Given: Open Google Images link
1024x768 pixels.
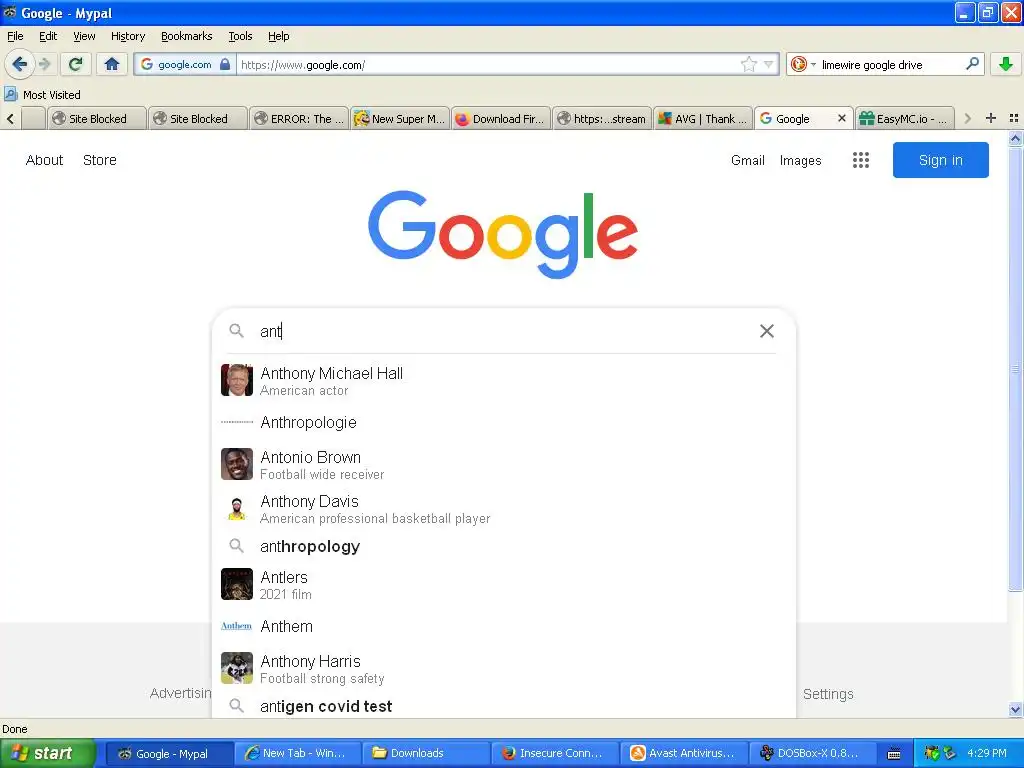Looking at the screenshot, I should (x=800, y=160).
